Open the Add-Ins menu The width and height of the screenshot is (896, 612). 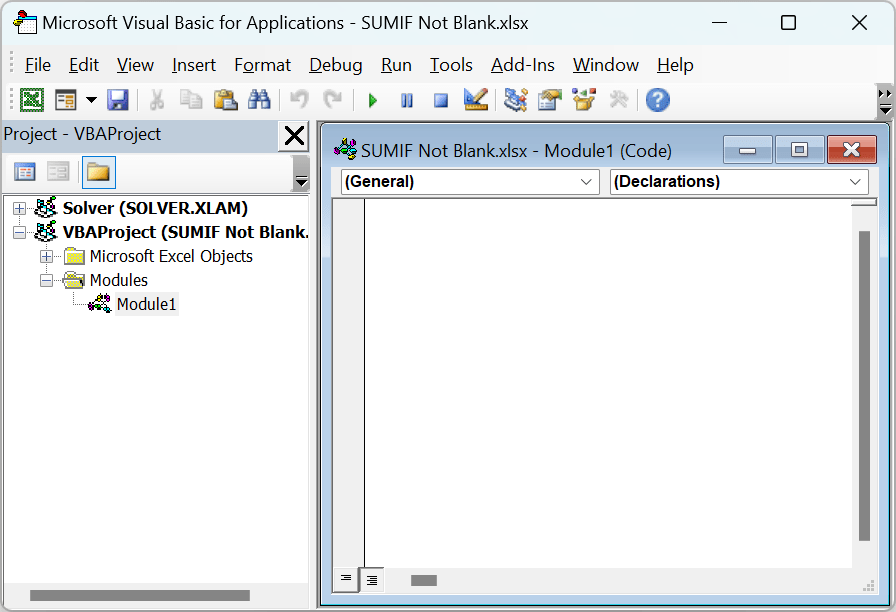522,64
